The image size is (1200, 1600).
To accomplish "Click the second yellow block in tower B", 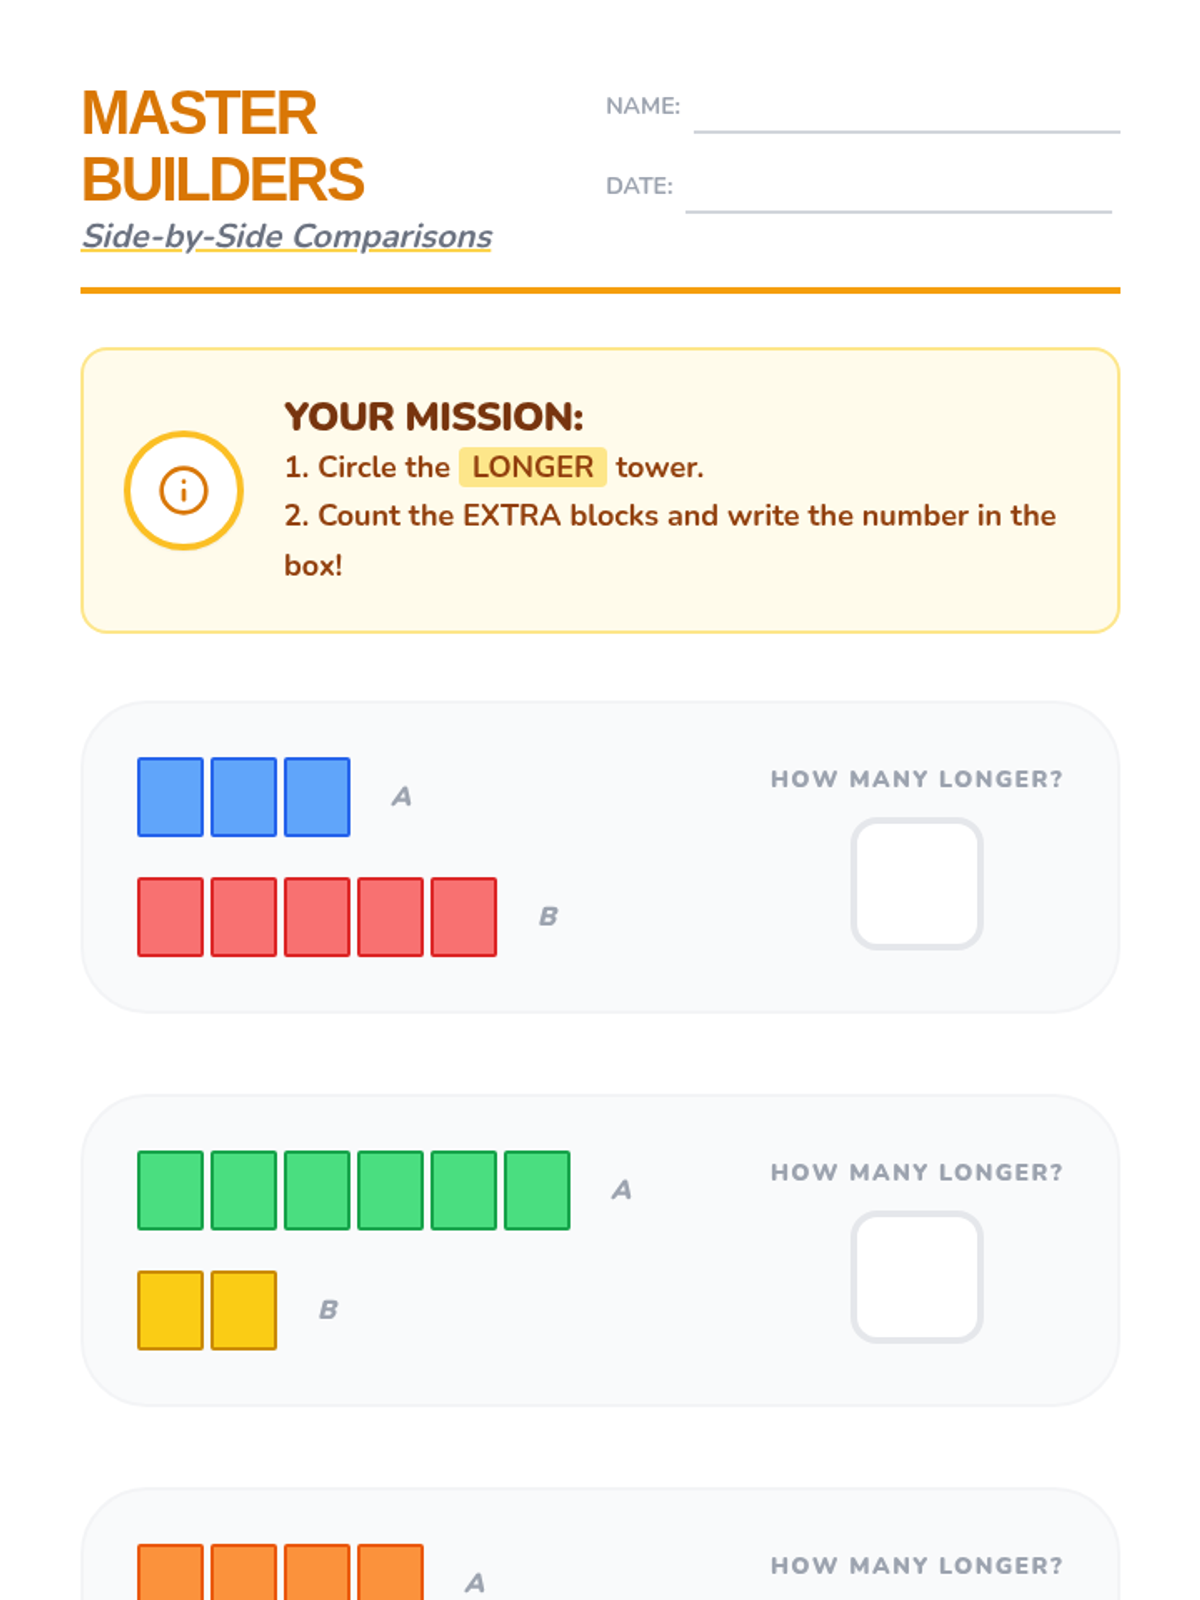I will click(244, 1310).
